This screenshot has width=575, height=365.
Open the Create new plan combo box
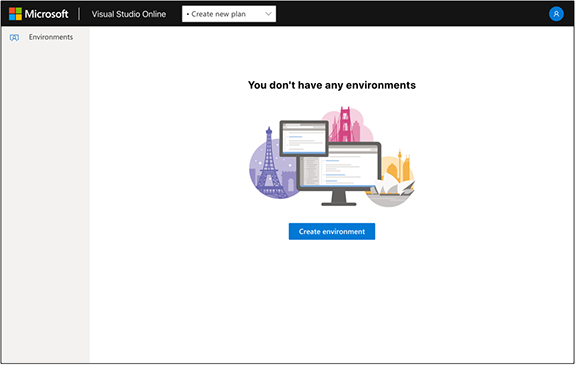(x=229, y=14)
